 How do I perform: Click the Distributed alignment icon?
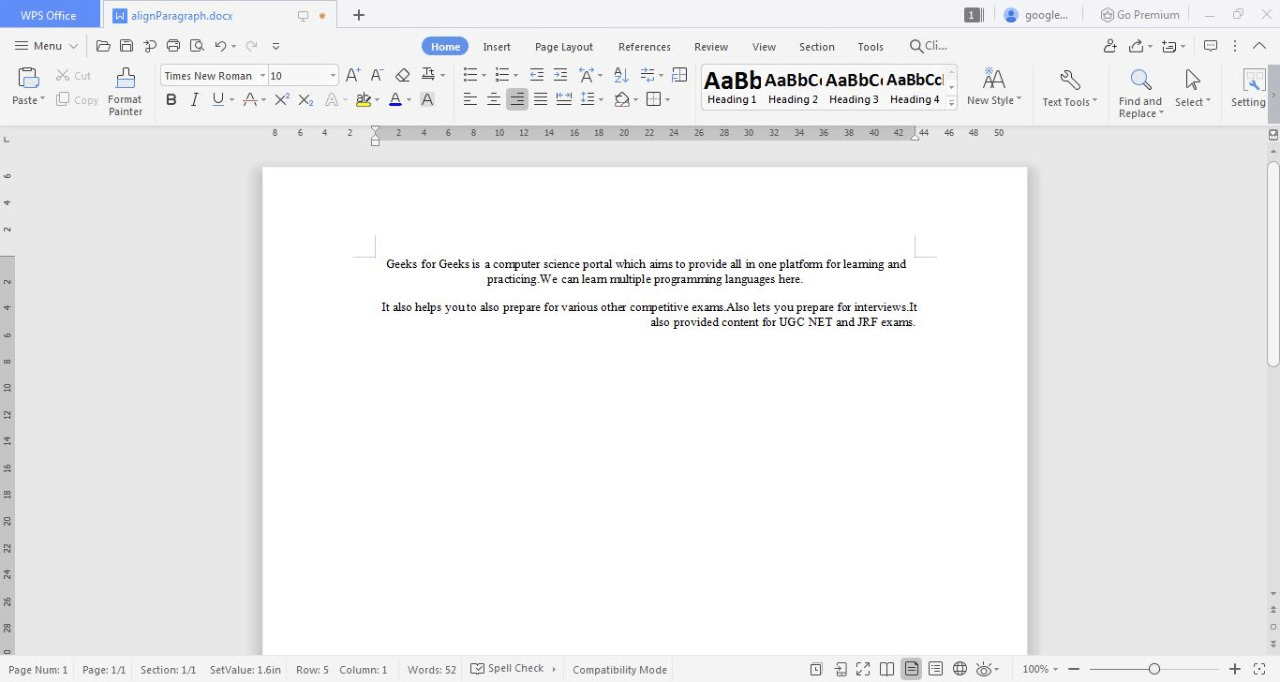(564, 99)
